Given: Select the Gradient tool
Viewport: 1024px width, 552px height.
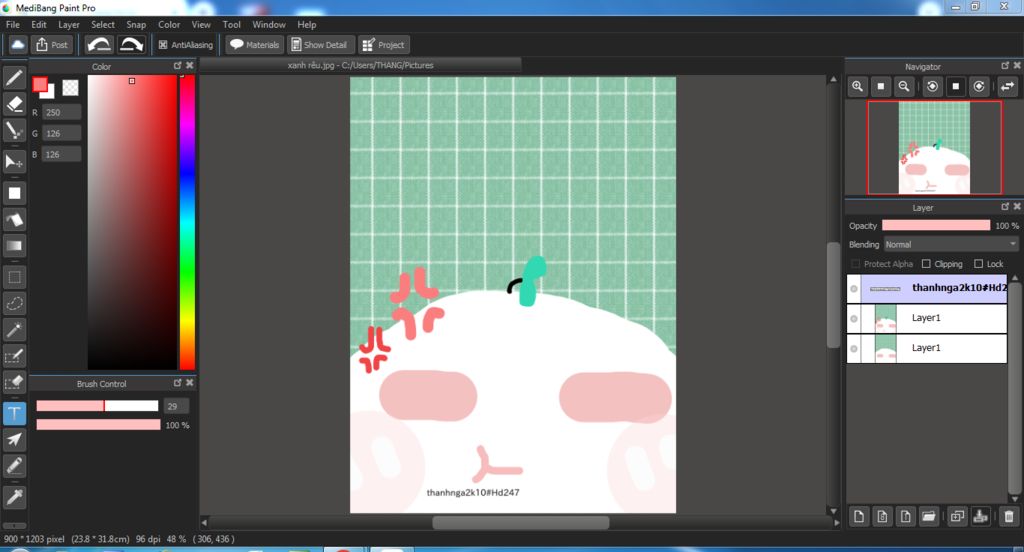Looking at the screenshot, I should click(14, 246).
